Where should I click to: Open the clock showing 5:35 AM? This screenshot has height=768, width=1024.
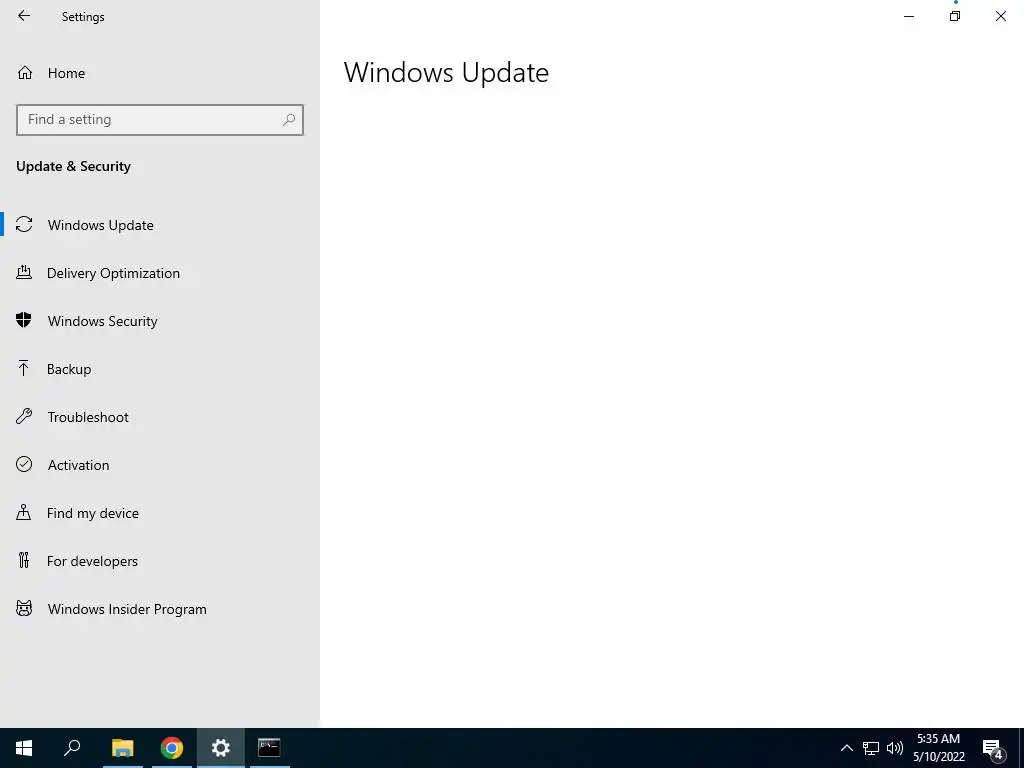tap(938, 748)
